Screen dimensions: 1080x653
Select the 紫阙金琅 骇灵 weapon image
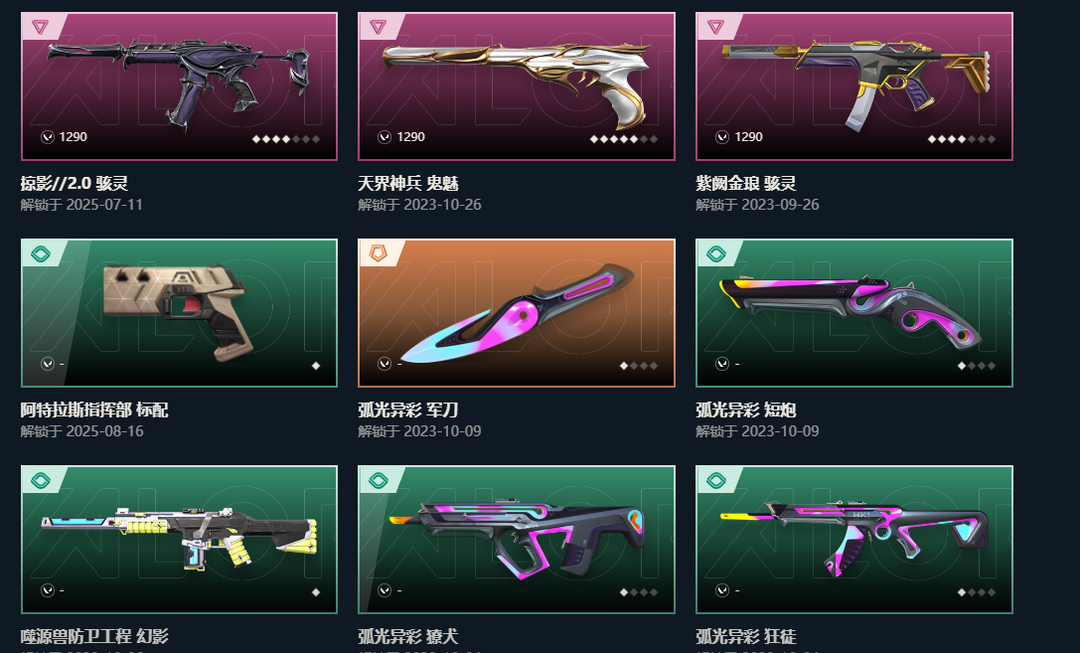856,81
